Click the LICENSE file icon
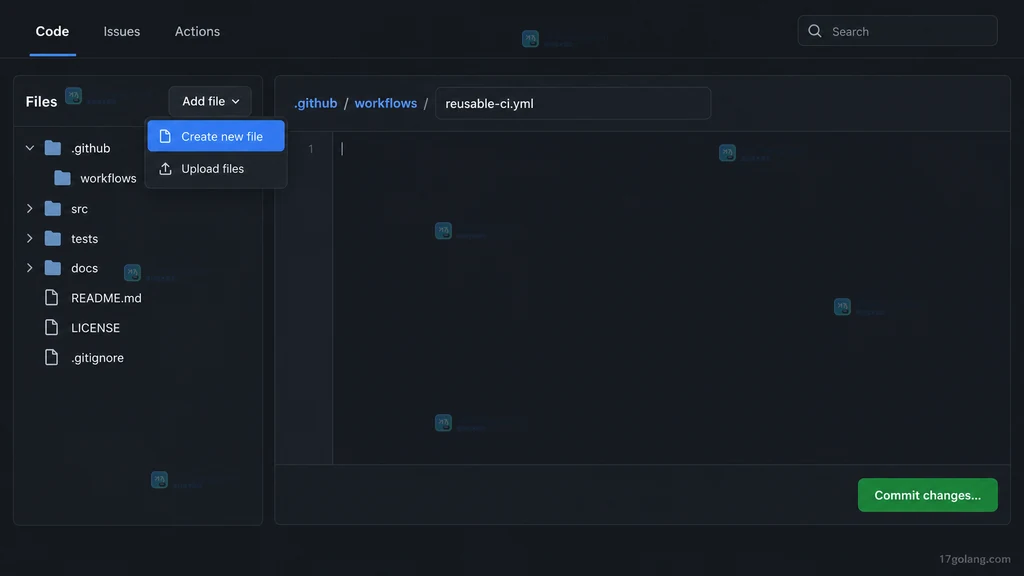 click(52, 328)
